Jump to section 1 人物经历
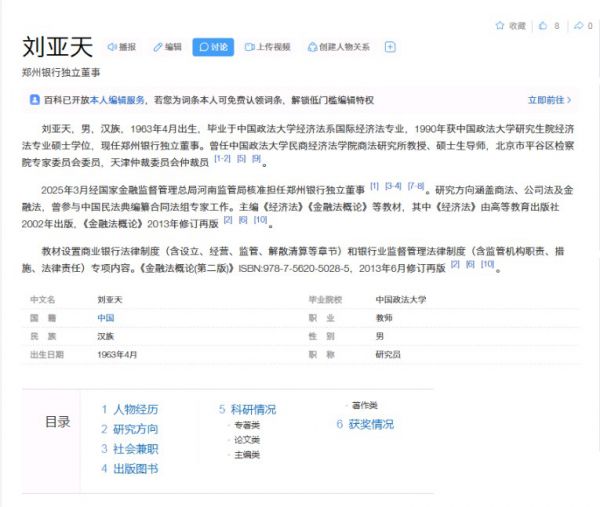Screen dimensions: 600x507 (129, 409)
